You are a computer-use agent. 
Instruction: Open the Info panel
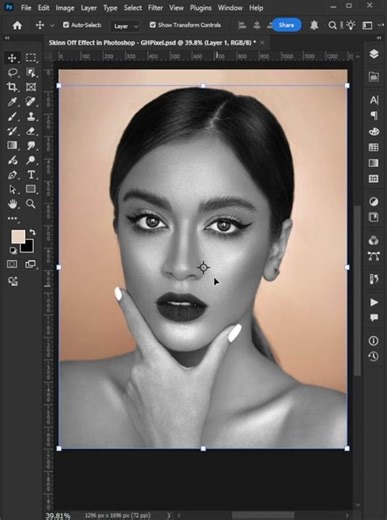point(374,341)
